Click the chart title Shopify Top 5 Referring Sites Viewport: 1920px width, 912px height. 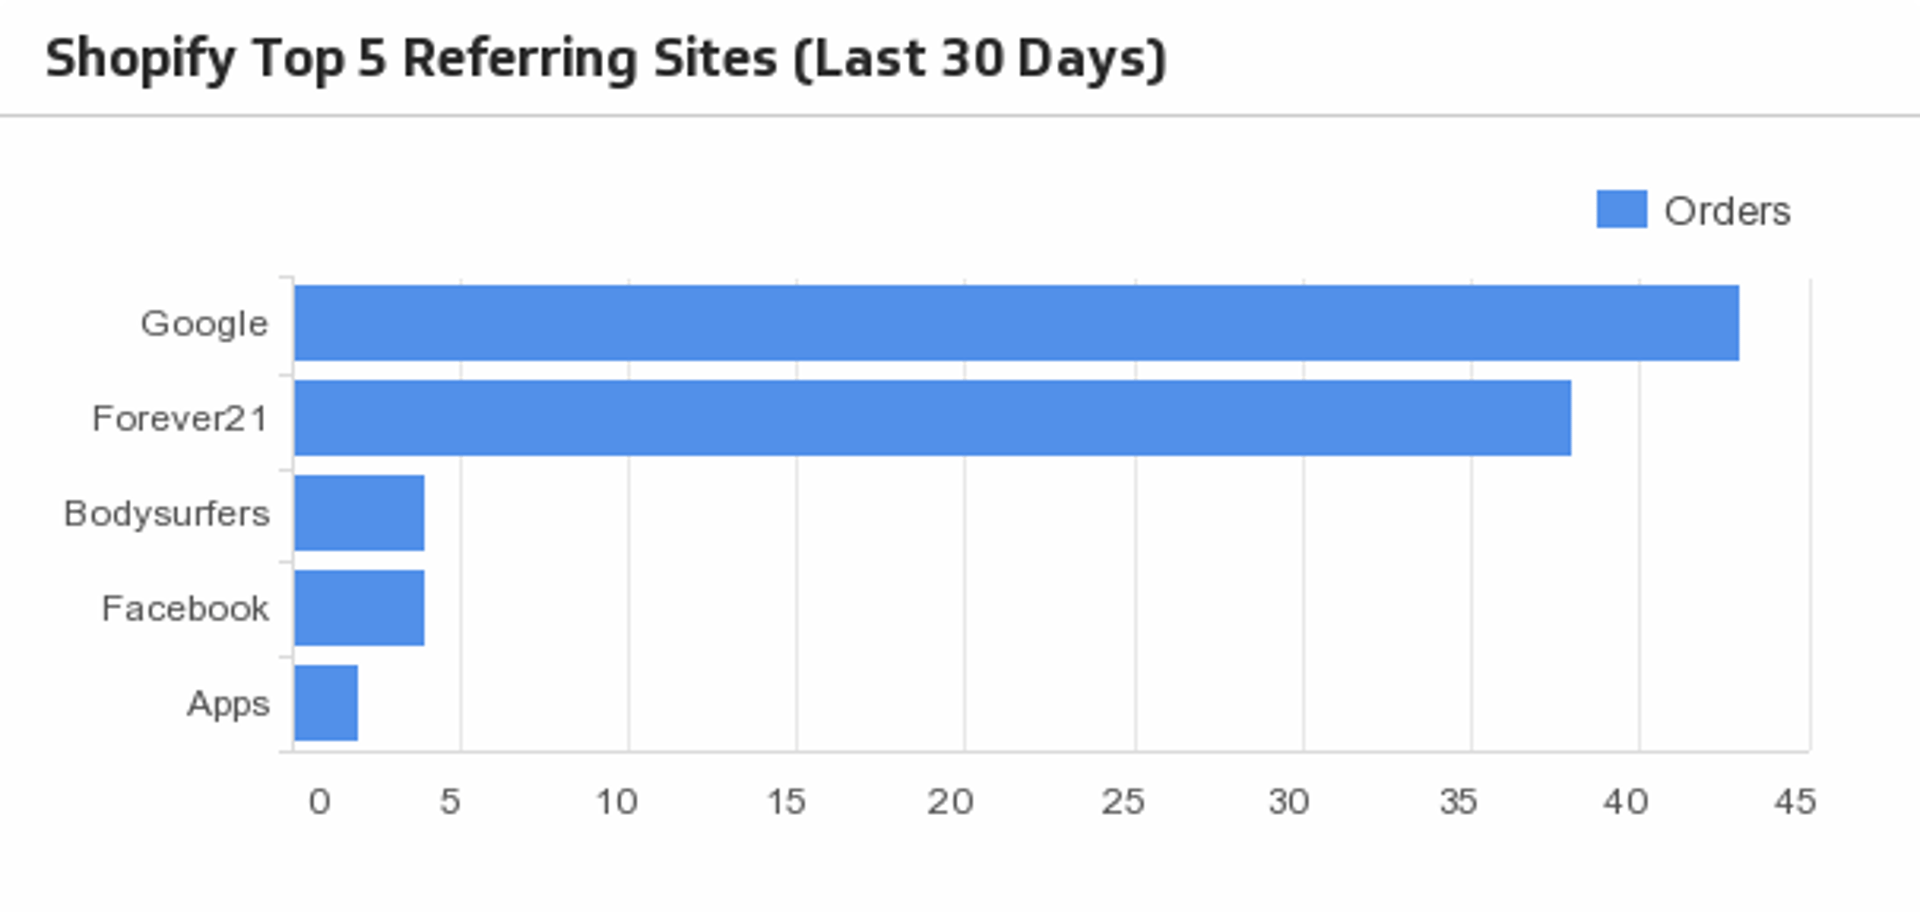pos(606,58)
